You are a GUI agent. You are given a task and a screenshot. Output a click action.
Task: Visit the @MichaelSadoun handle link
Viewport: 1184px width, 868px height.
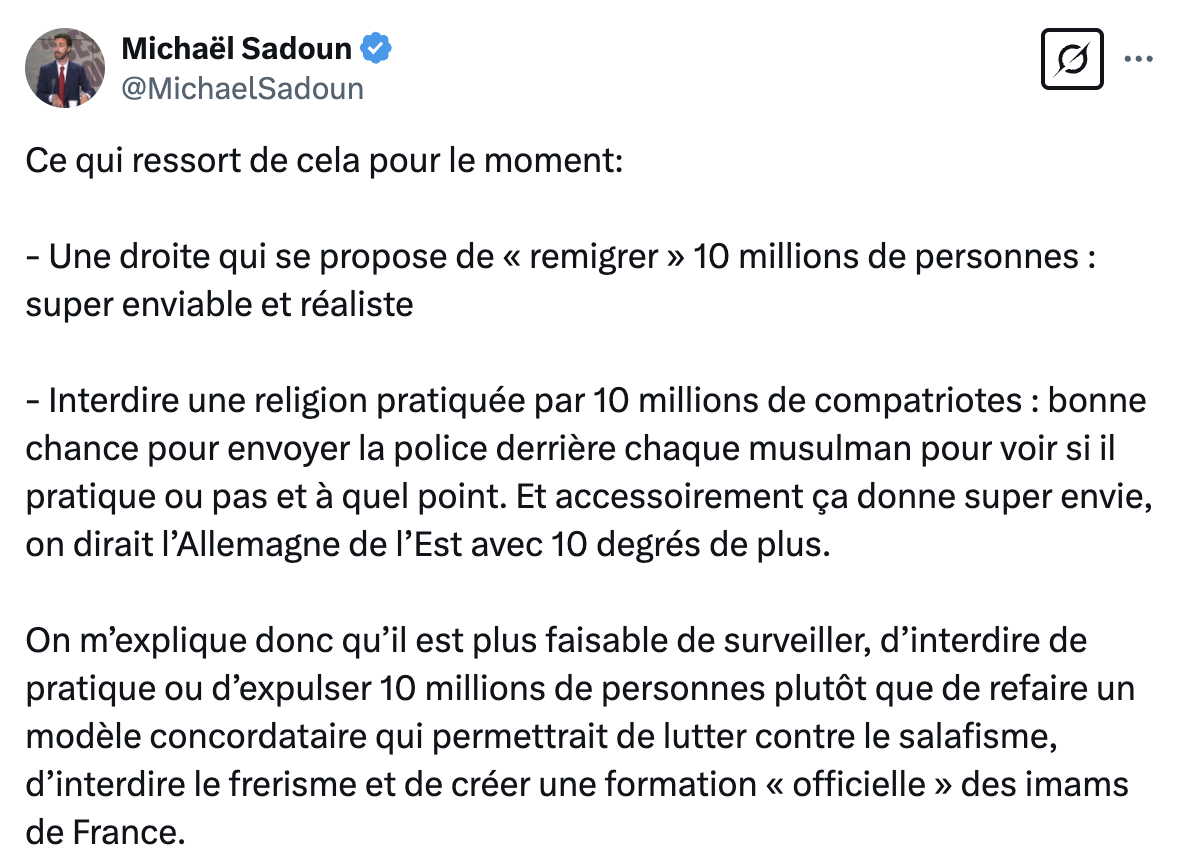[242, 88]
